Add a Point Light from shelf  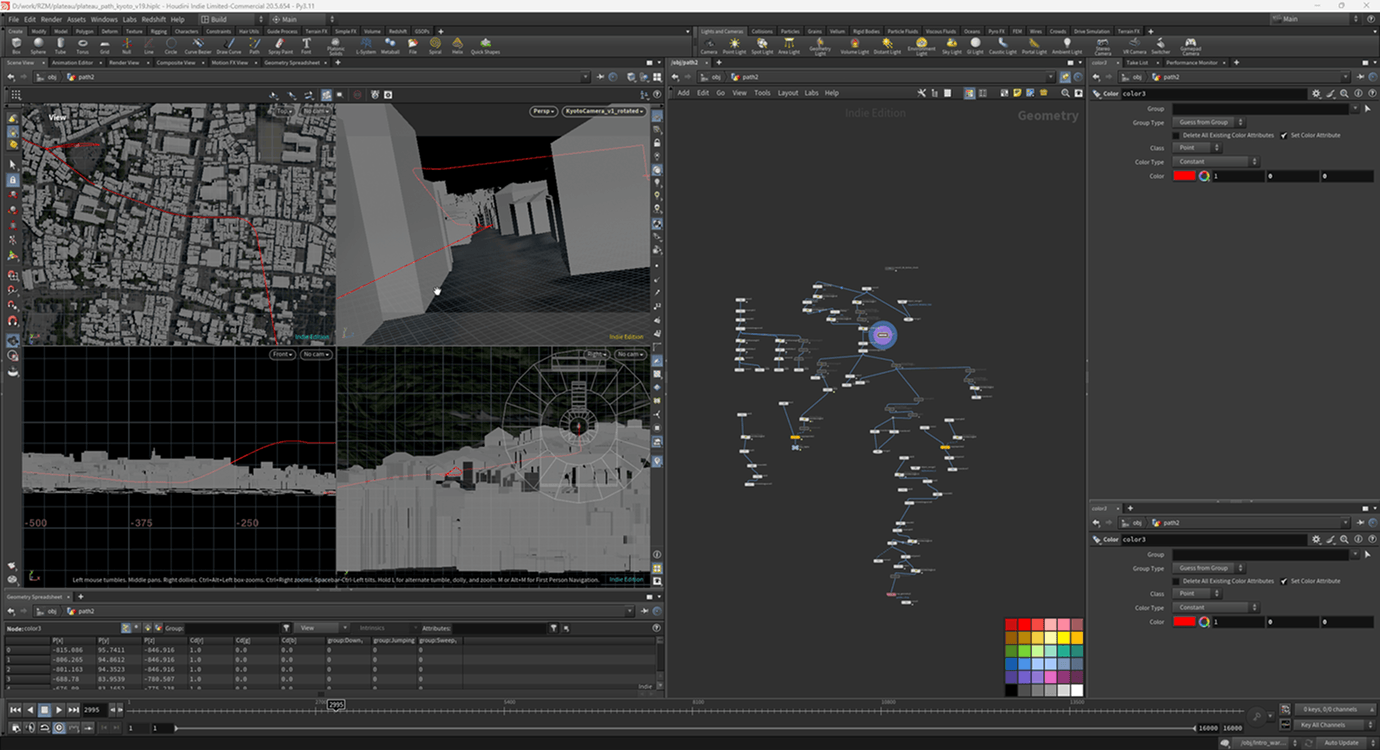point(735,45)
